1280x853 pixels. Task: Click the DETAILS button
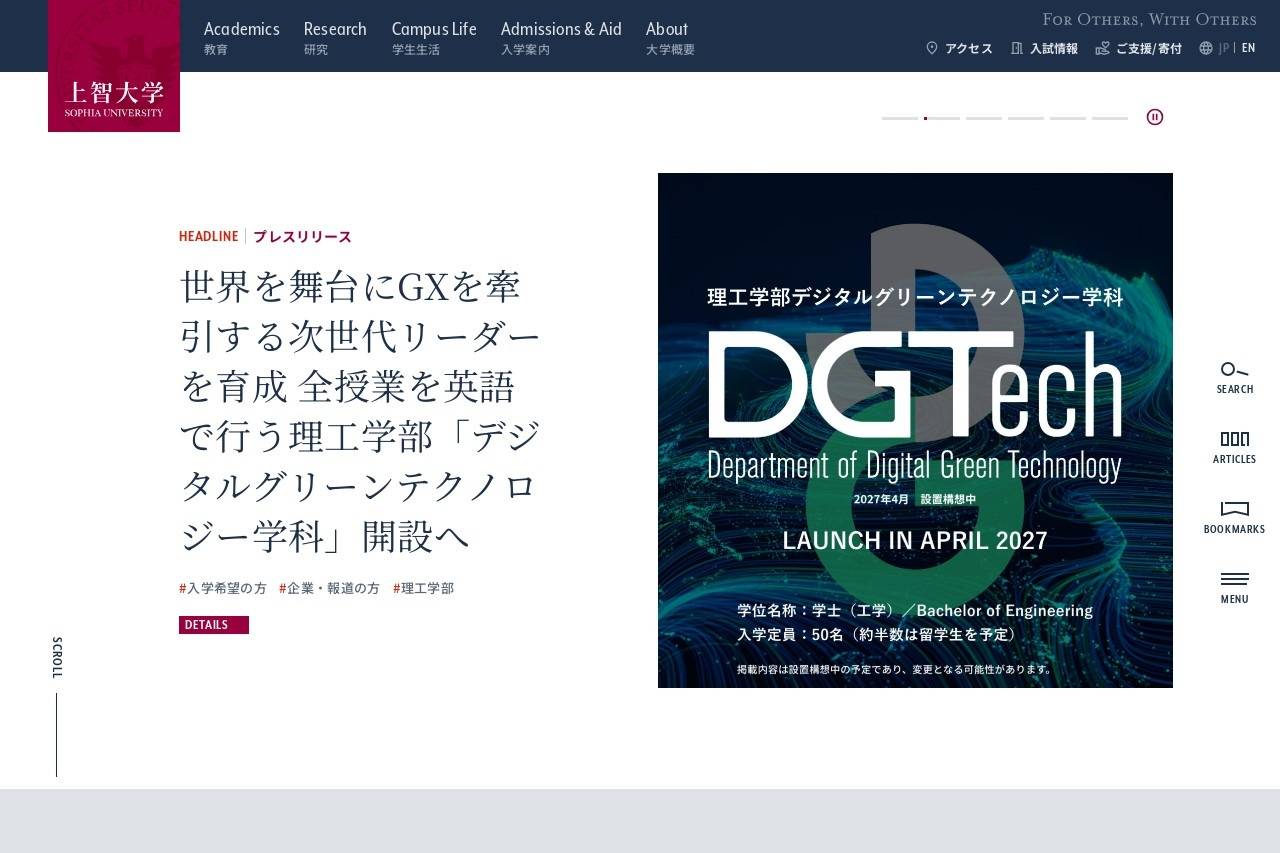click(x=214, y=625)
